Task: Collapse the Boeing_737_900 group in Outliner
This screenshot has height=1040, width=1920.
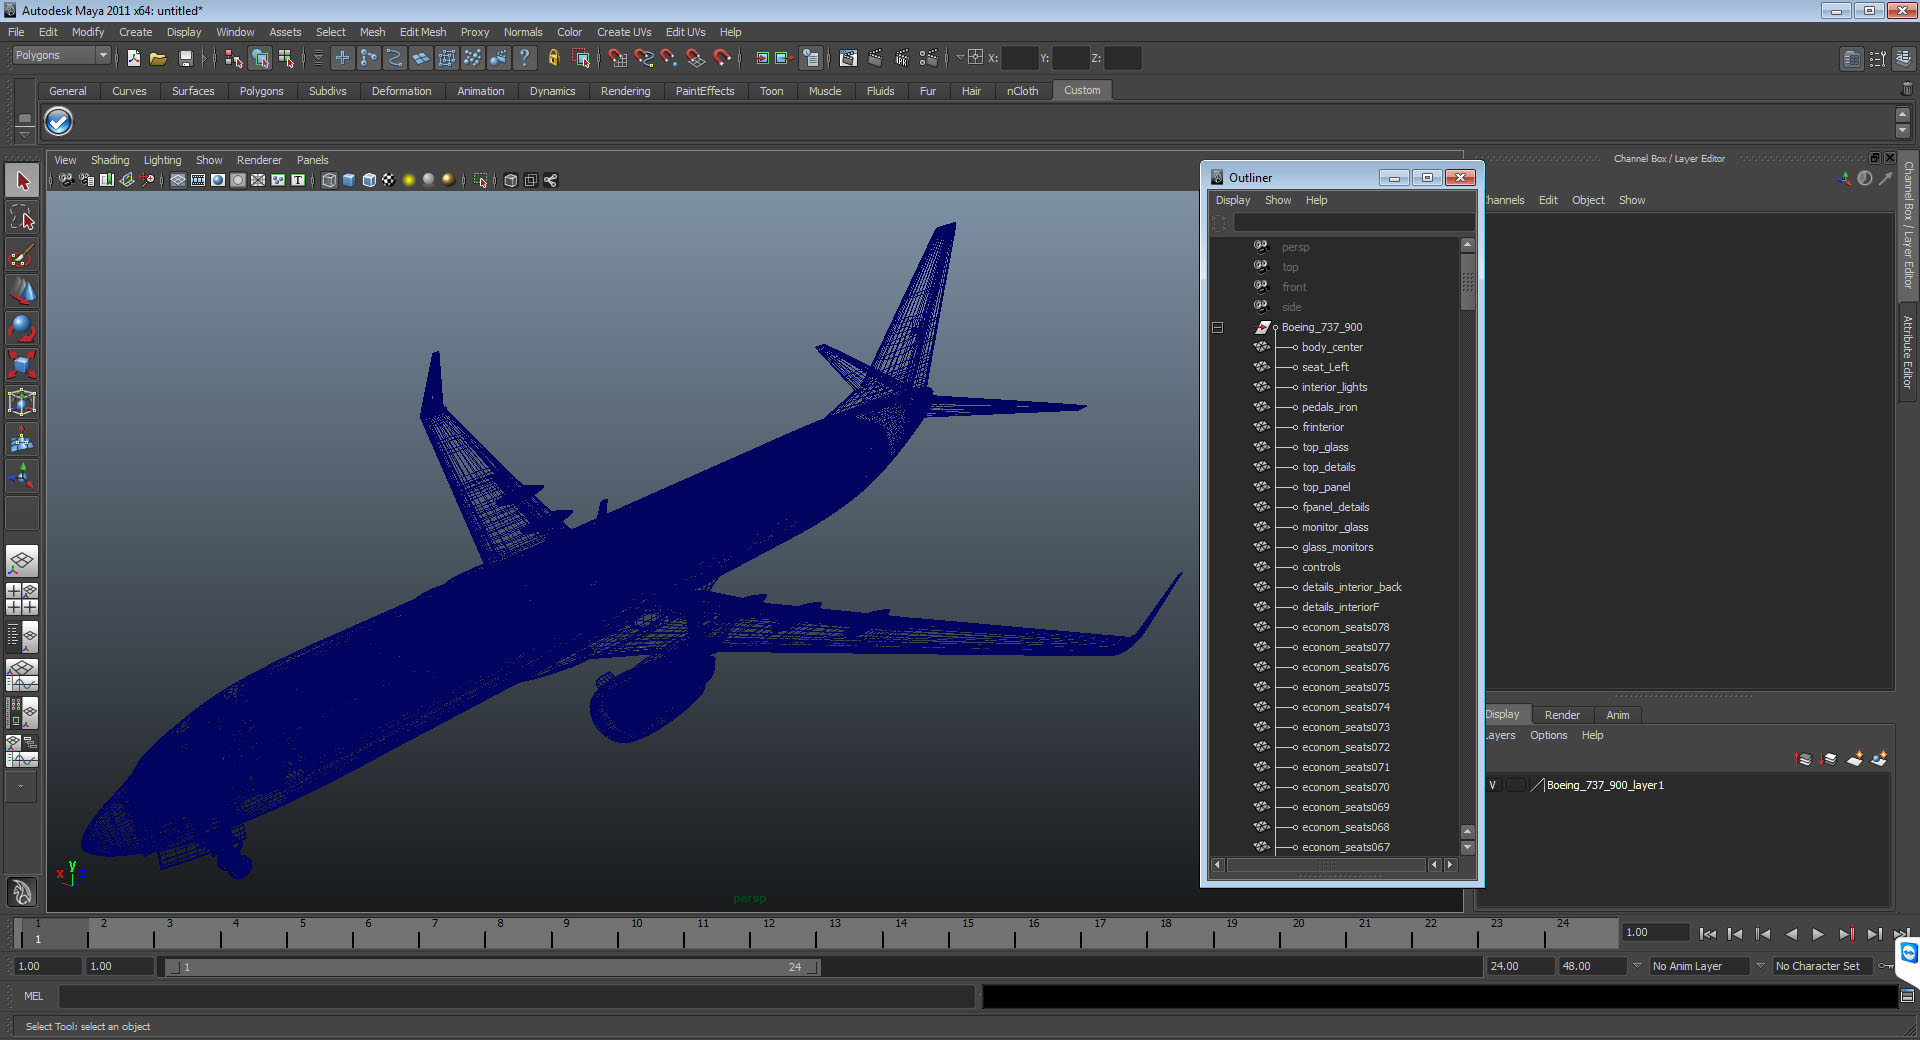Action: pyautogui.click(x=1217, y=327)
